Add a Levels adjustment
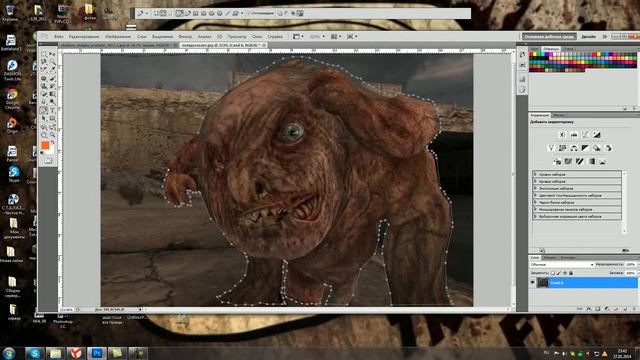The image size is (640, 360). pos(574,135)
